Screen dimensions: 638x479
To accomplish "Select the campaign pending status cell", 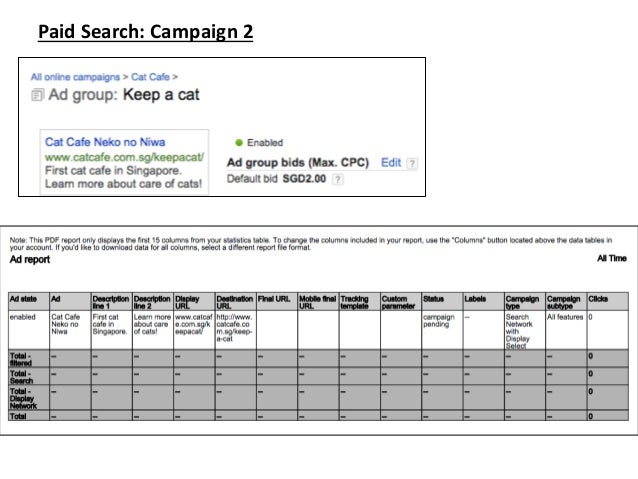I will click(438, 323).
